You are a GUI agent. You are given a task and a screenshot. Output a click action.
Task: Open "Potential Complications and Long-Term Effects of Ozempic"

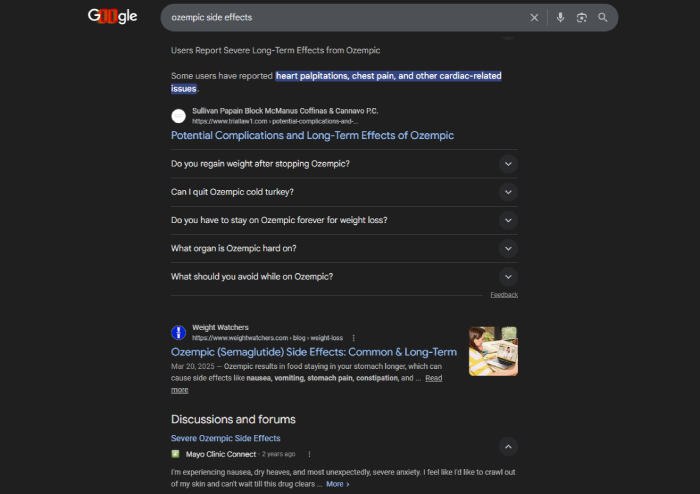[312, 135]
